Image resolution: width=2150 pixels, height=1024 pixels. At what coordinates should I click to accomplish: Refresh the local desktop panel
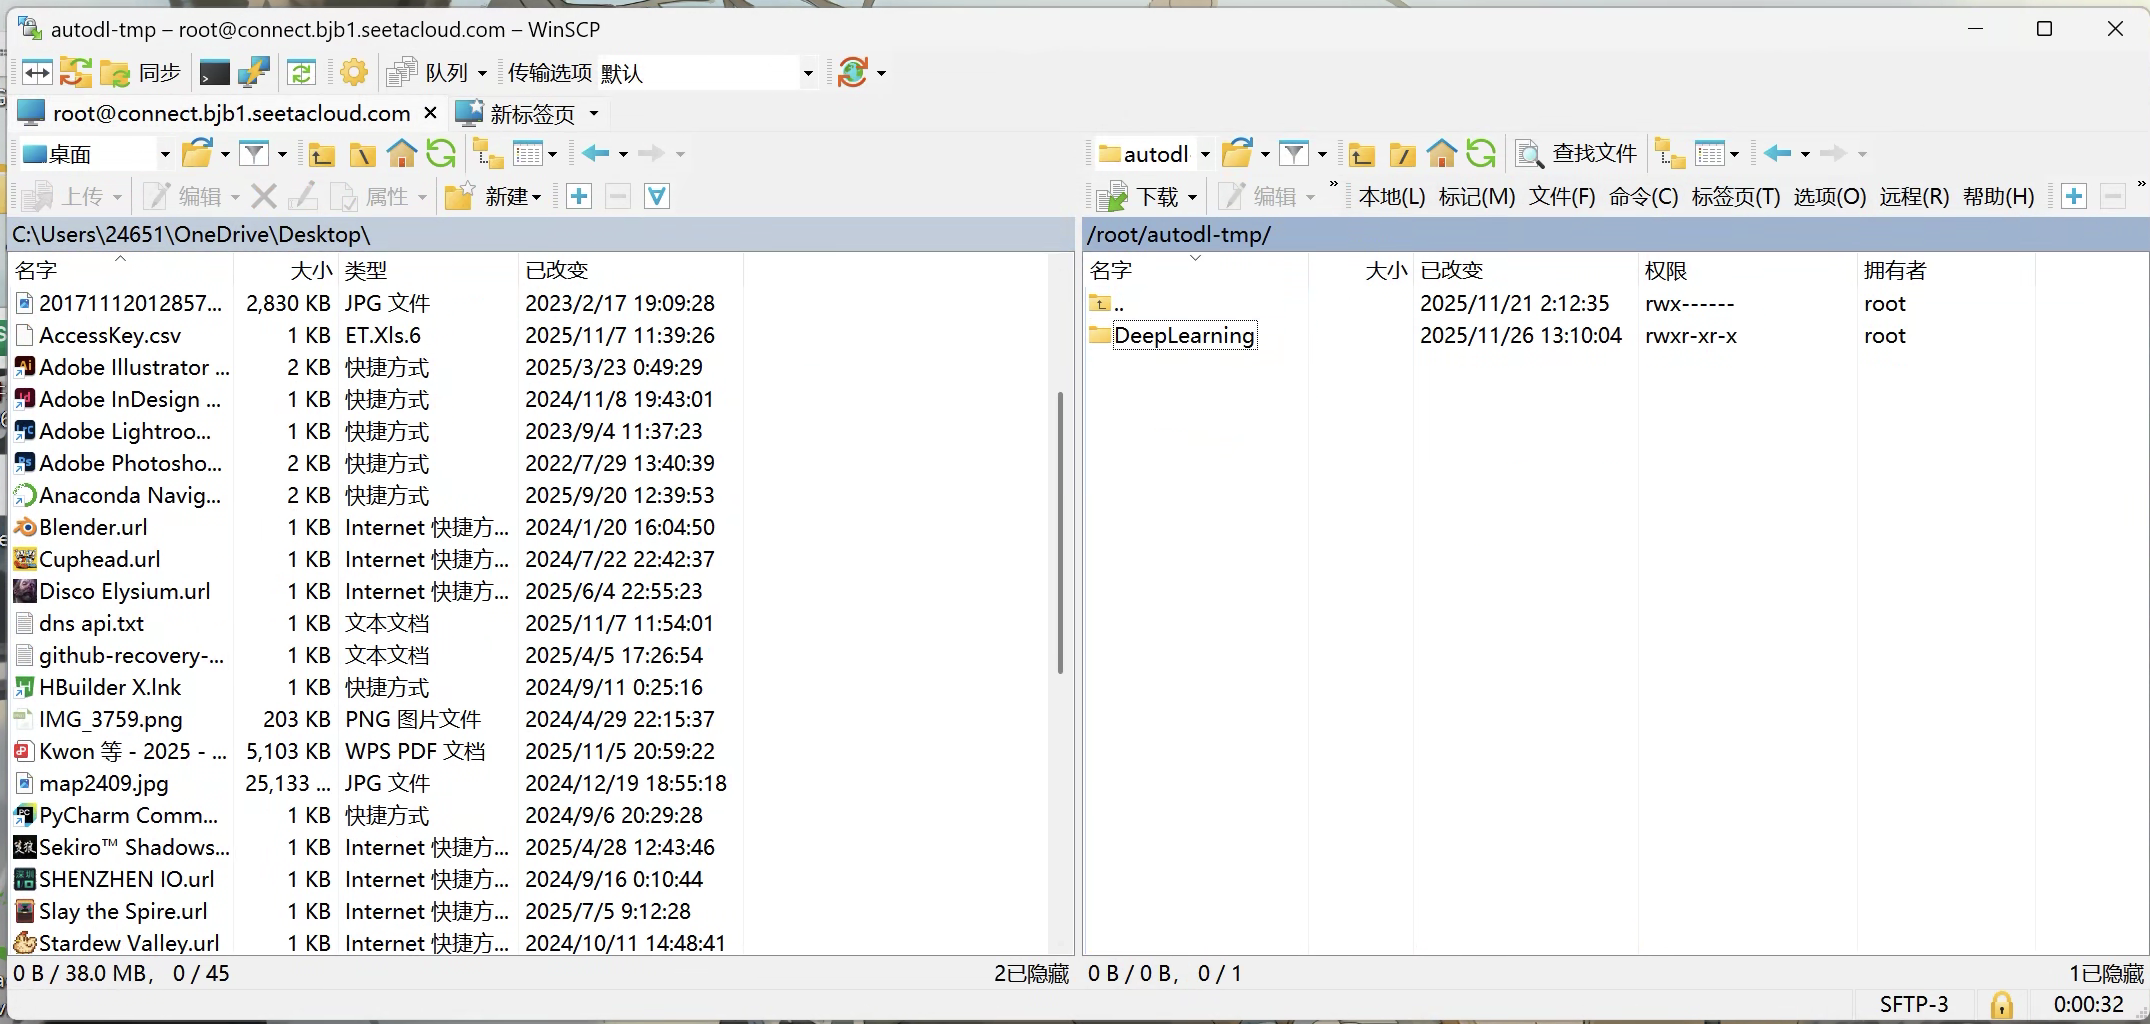(x=441, y=154)
